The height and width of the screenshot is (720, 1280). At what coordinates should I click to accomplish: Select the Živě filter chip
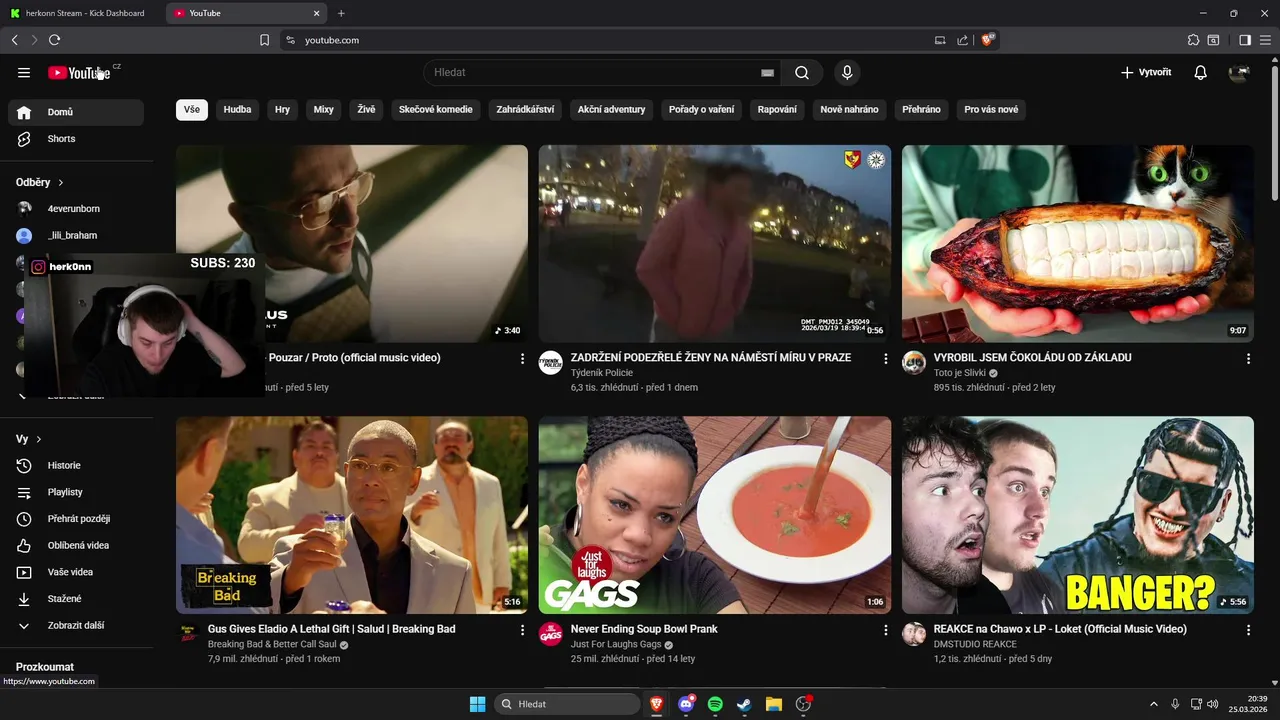click(x=366, y=109)
